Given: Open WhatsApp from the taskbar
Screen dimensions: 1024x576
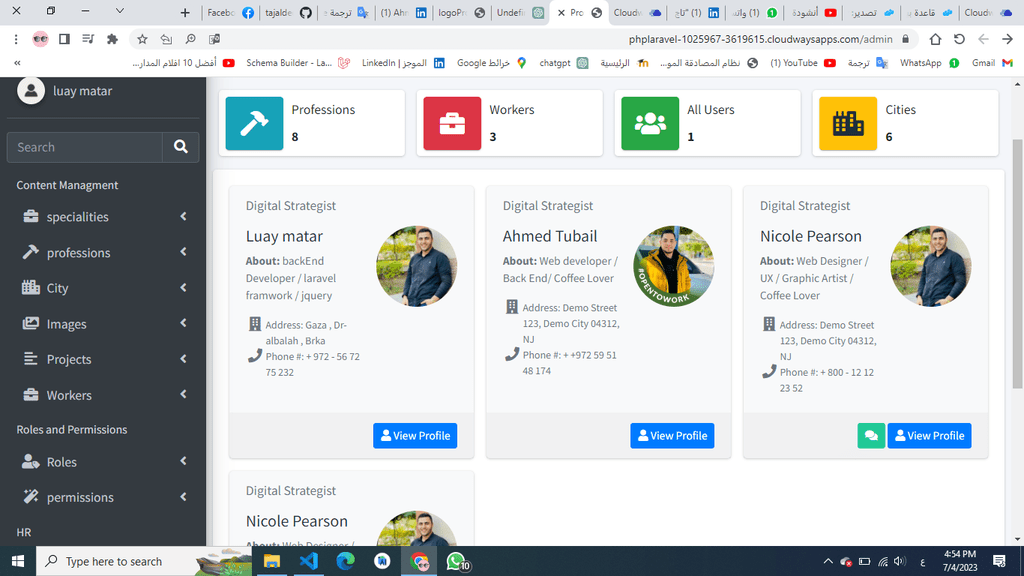Looking at the screenshot, I should pos(456,561).
